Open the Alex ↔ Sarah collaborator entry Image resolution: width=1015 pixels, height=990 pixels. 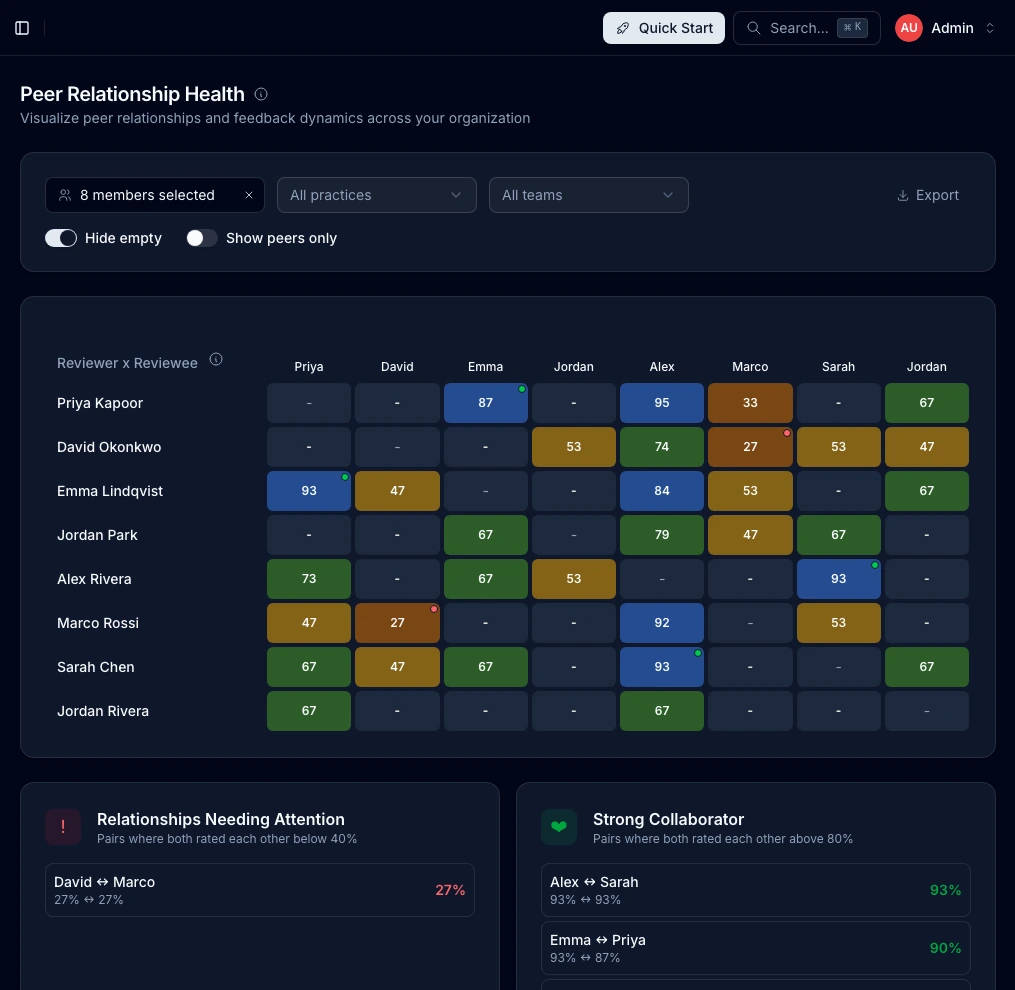click(755, 890)
